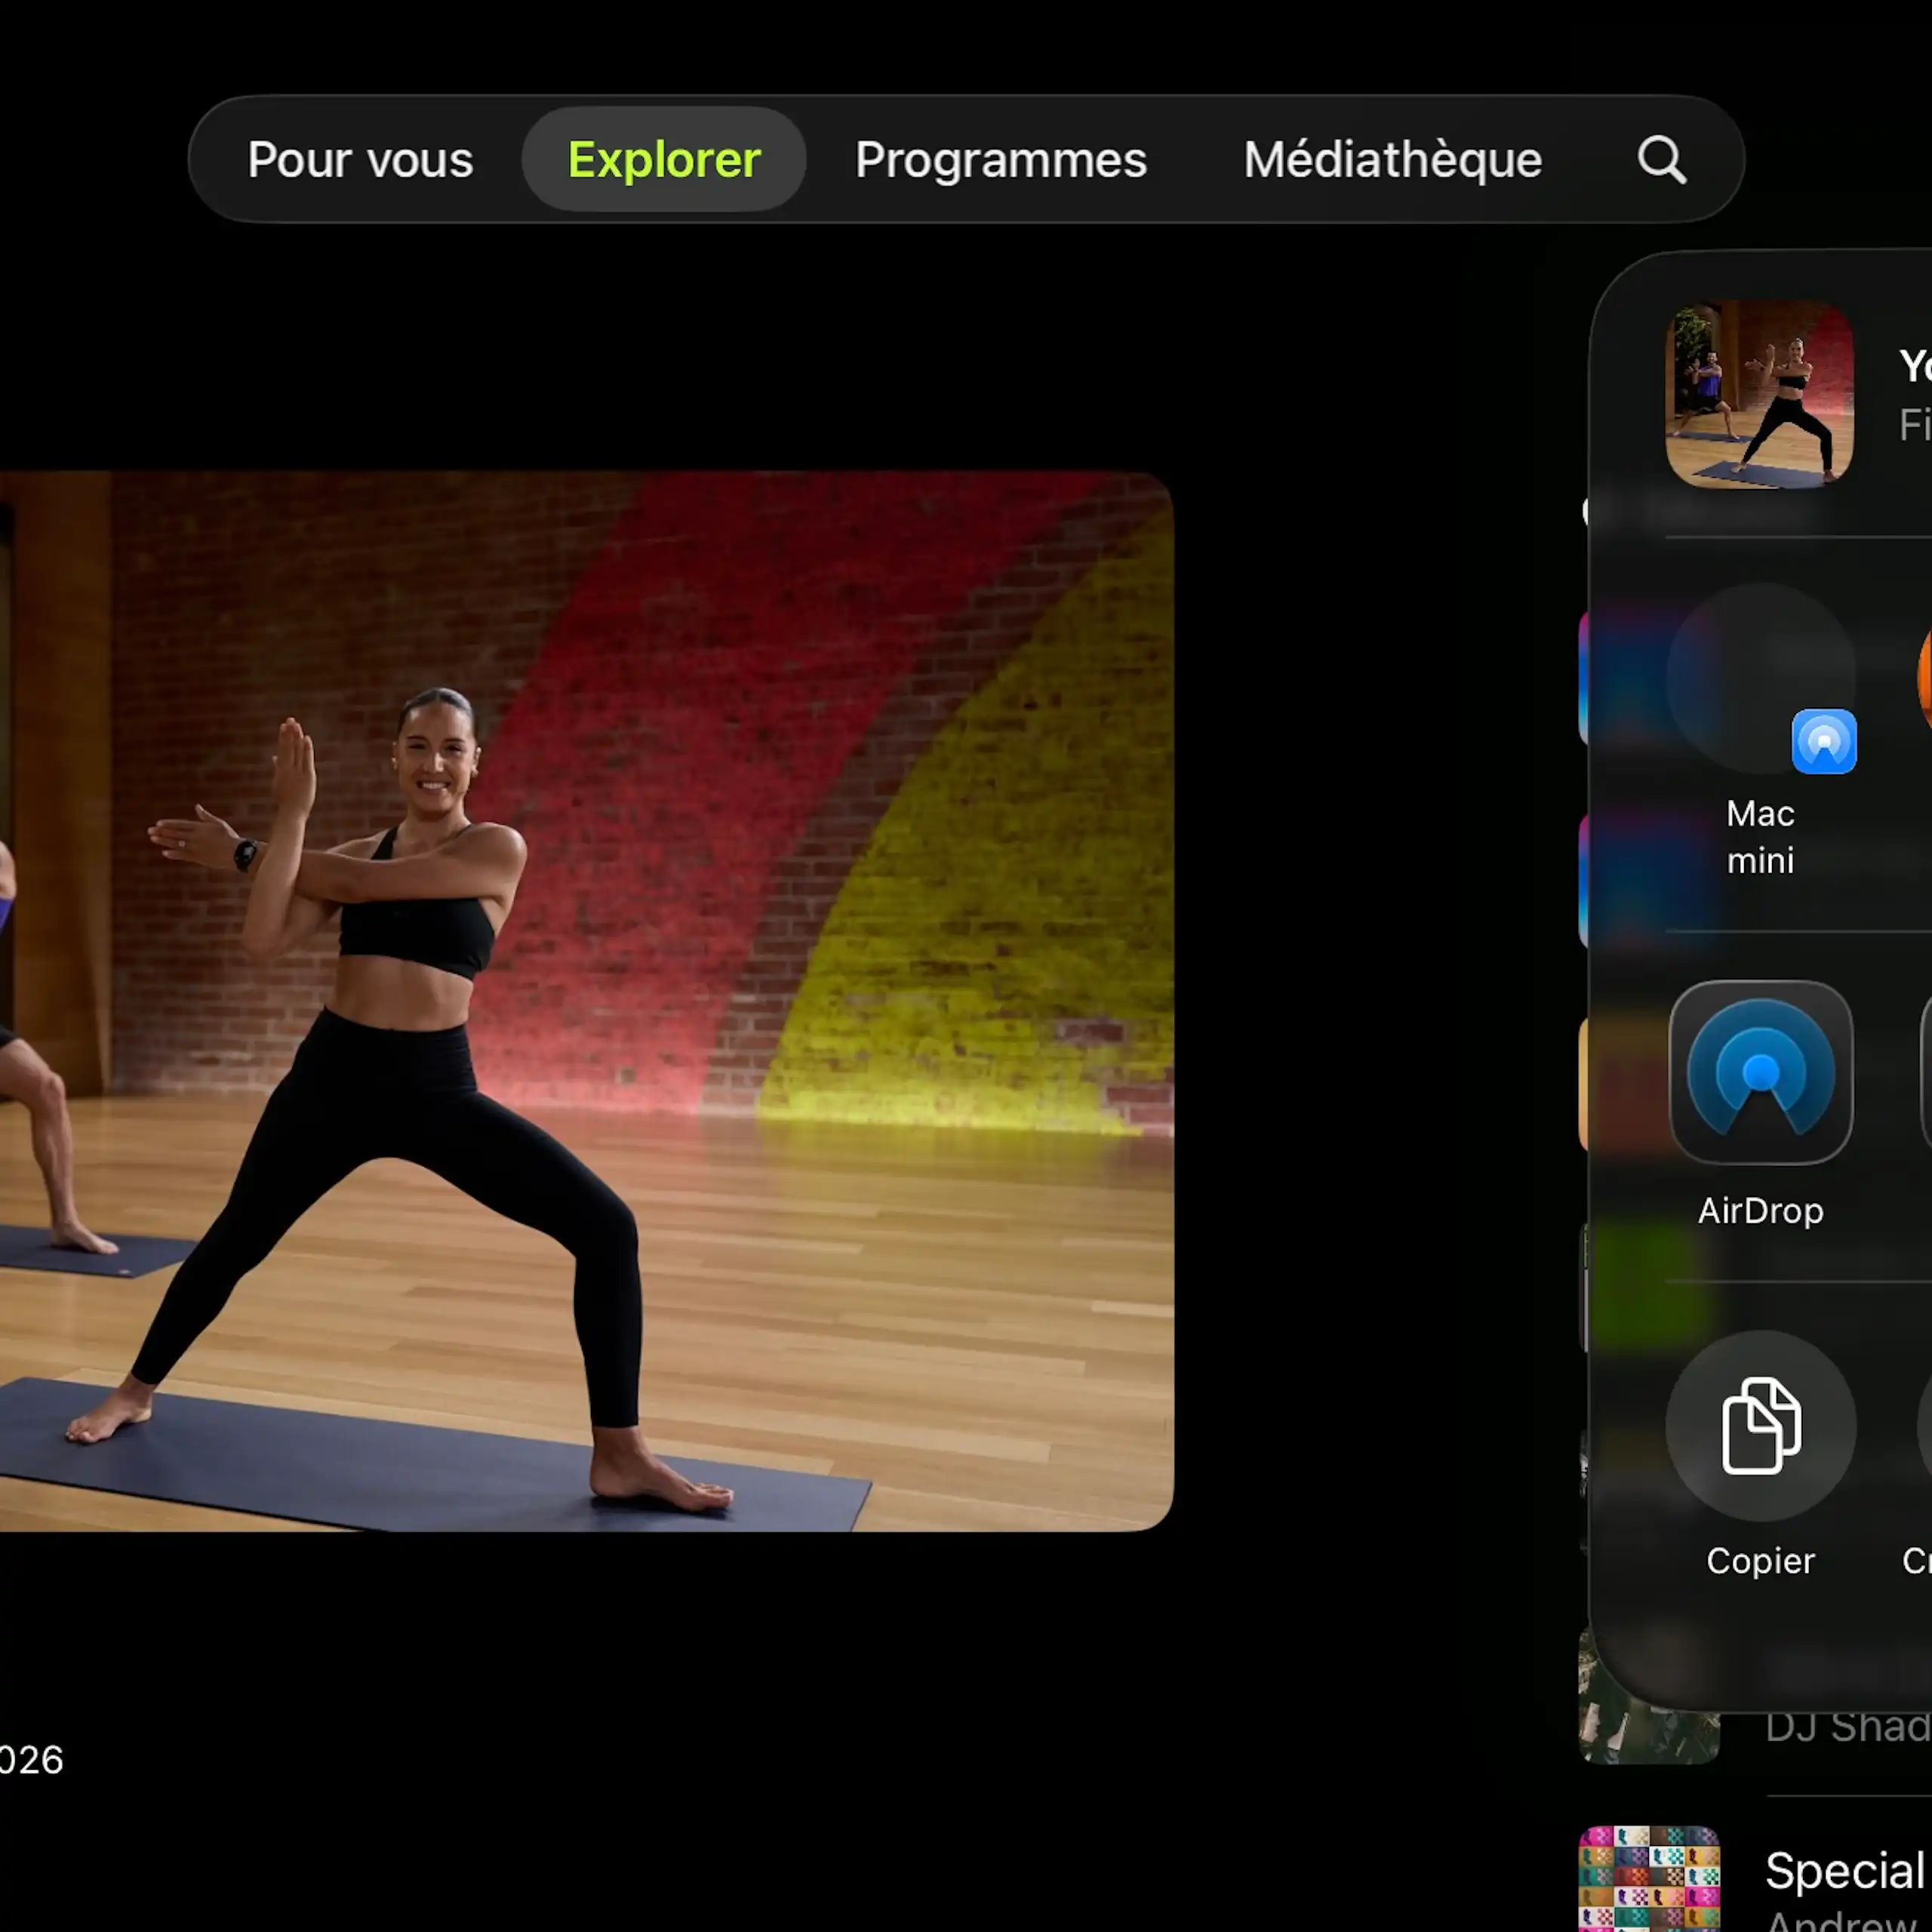
Task: Open the Special track title
Action: 1846,1870
